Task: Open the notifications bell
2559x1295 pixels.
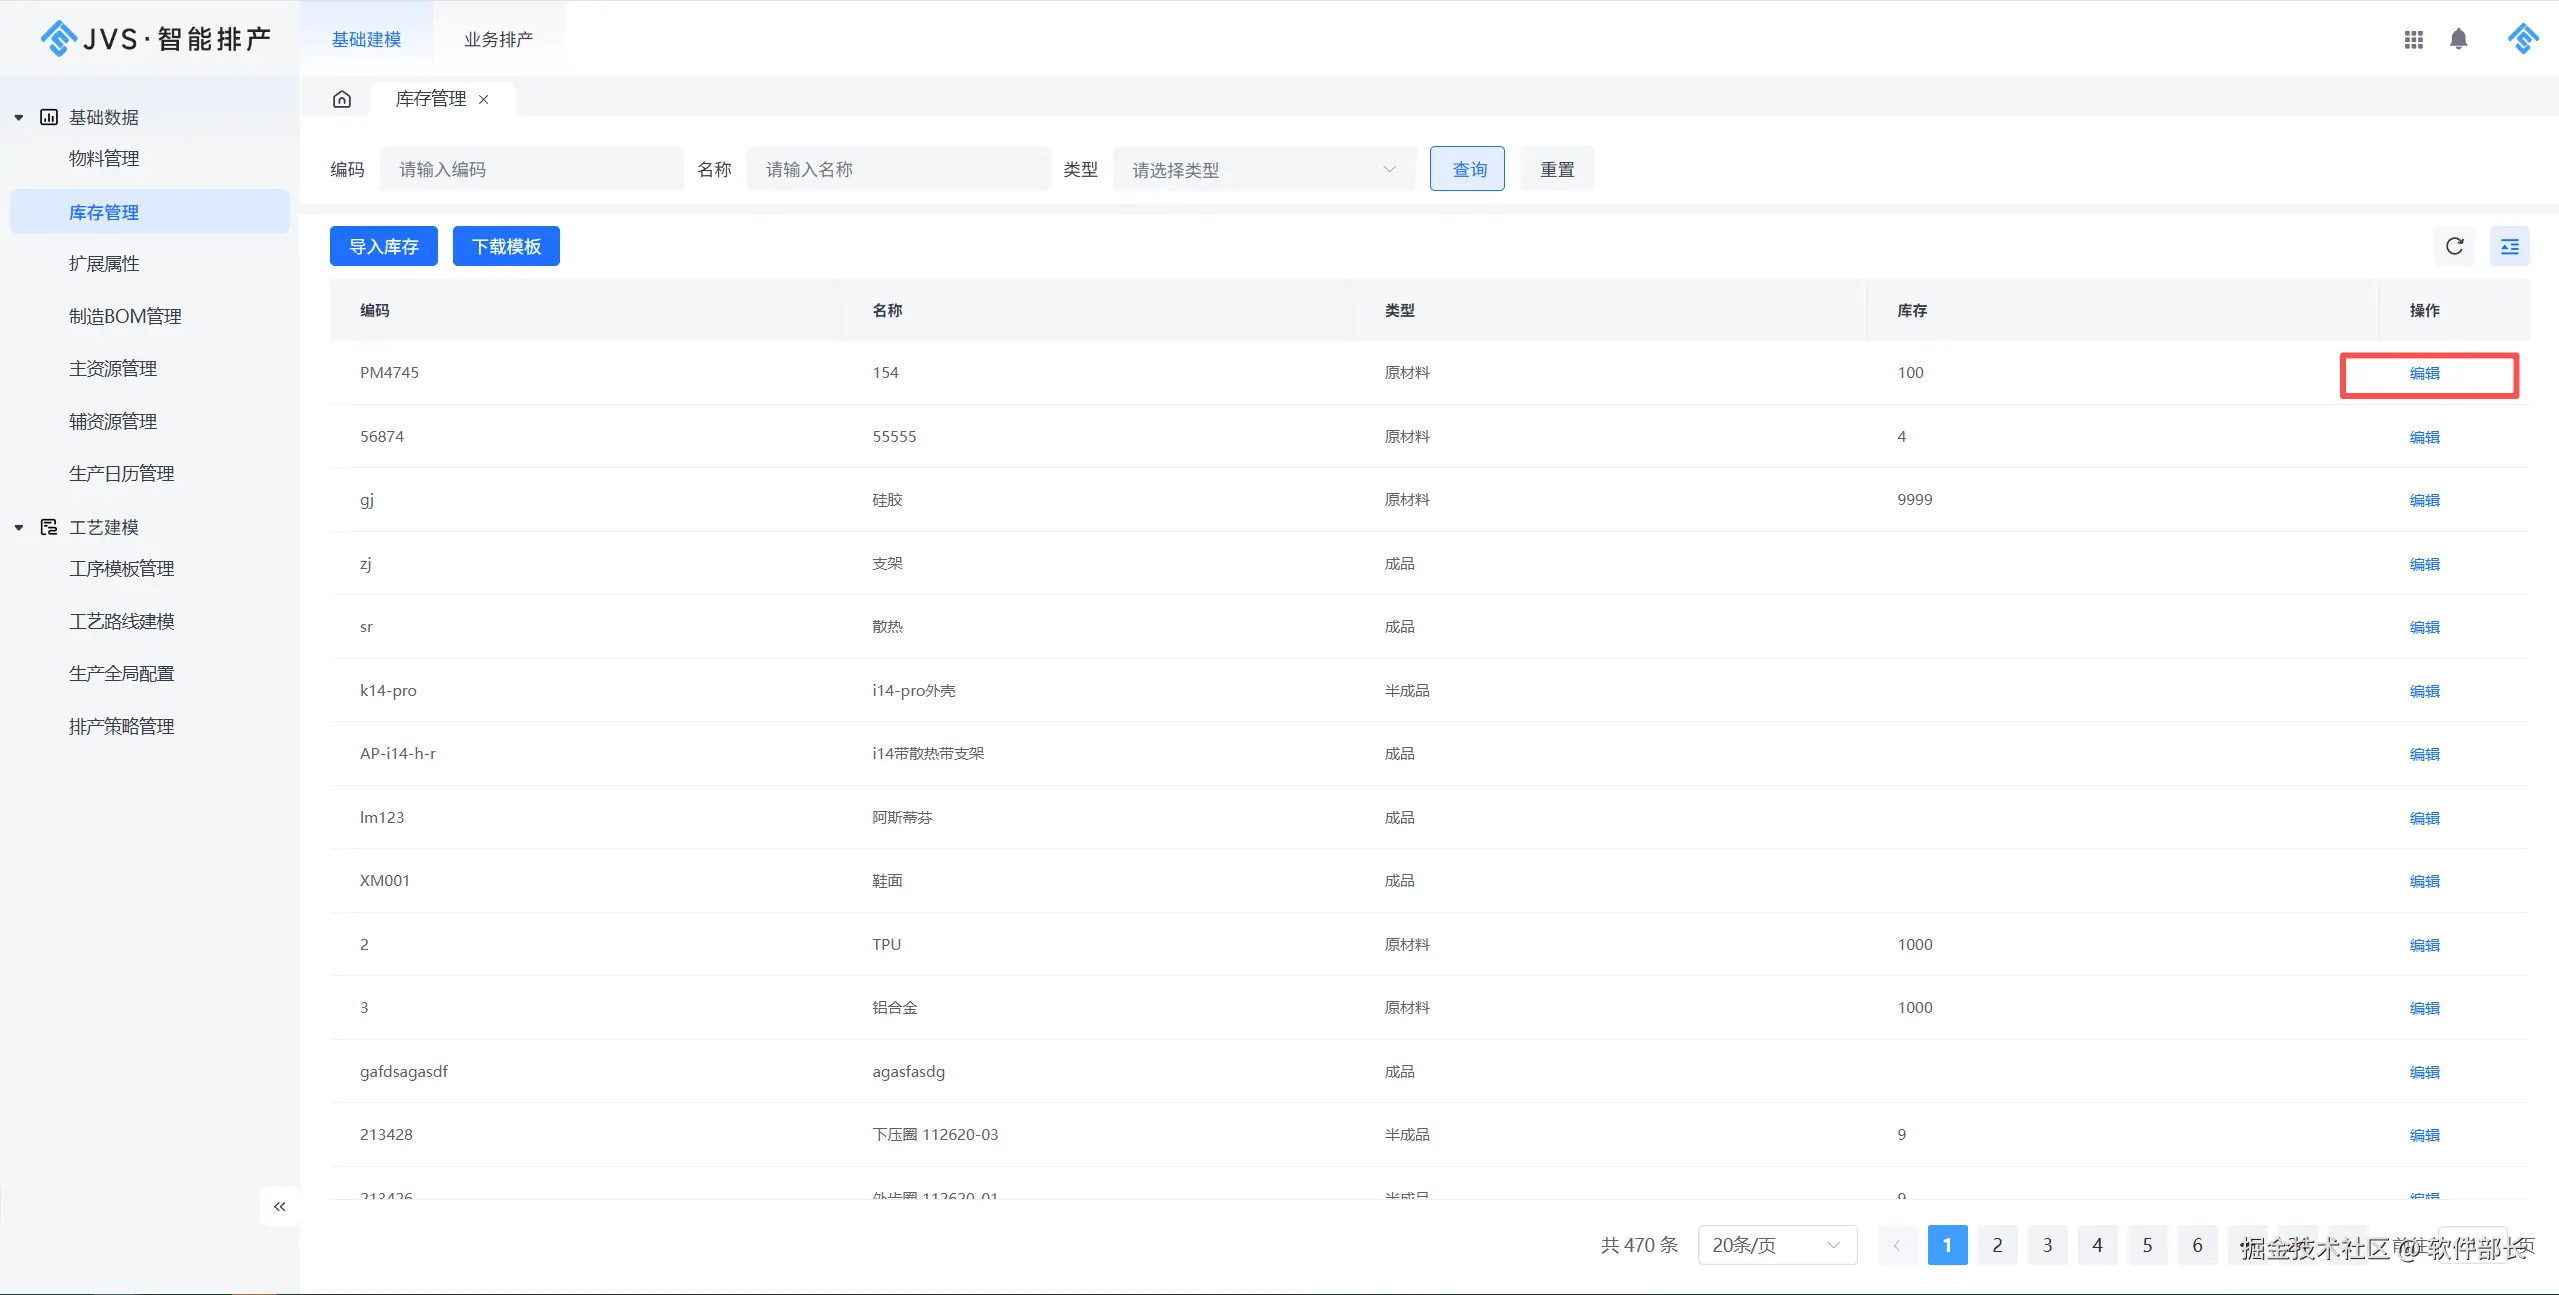Action: tap(2458, 39)
